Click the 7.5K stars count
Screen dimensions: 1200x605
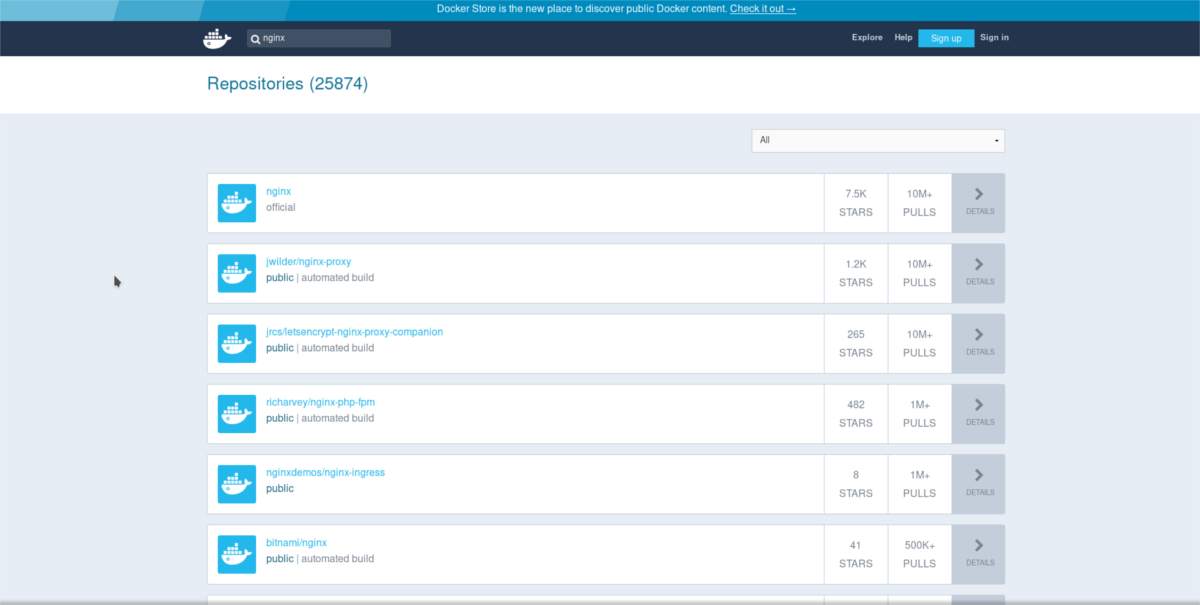(x=856, y=194)
